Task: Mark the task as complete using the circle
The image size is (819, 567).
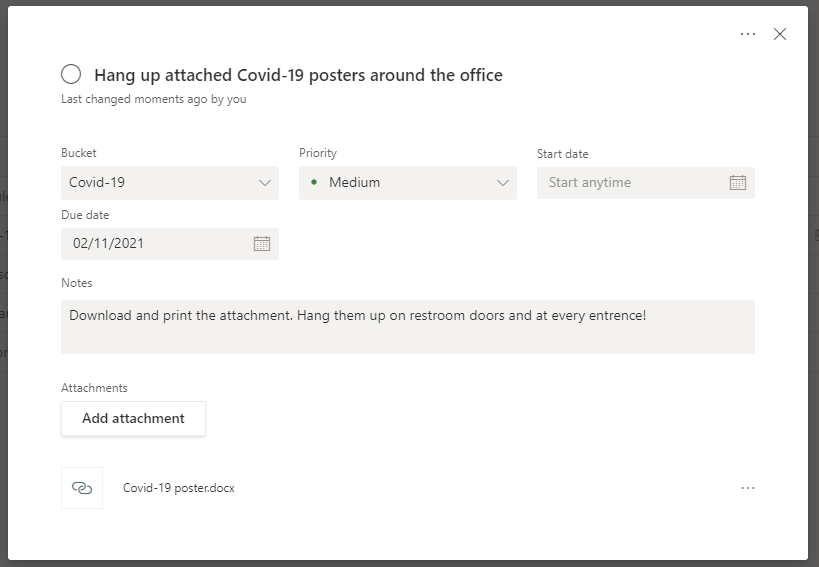Action: pyautogui.click(x=71, y=74)
